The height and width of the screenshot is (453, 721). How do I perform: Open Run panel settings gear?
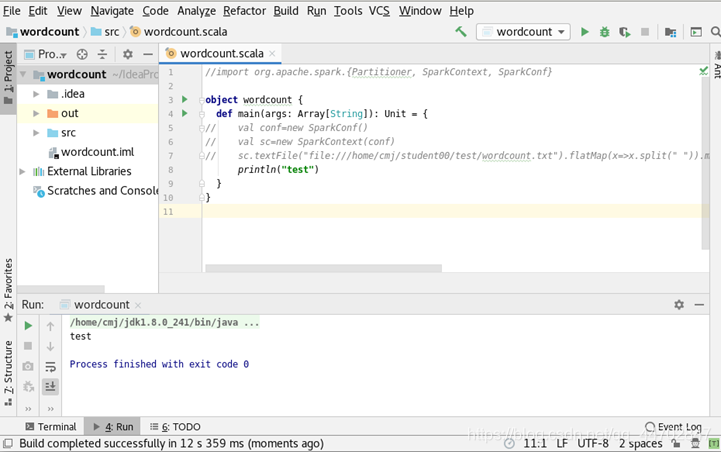point(679,304)
